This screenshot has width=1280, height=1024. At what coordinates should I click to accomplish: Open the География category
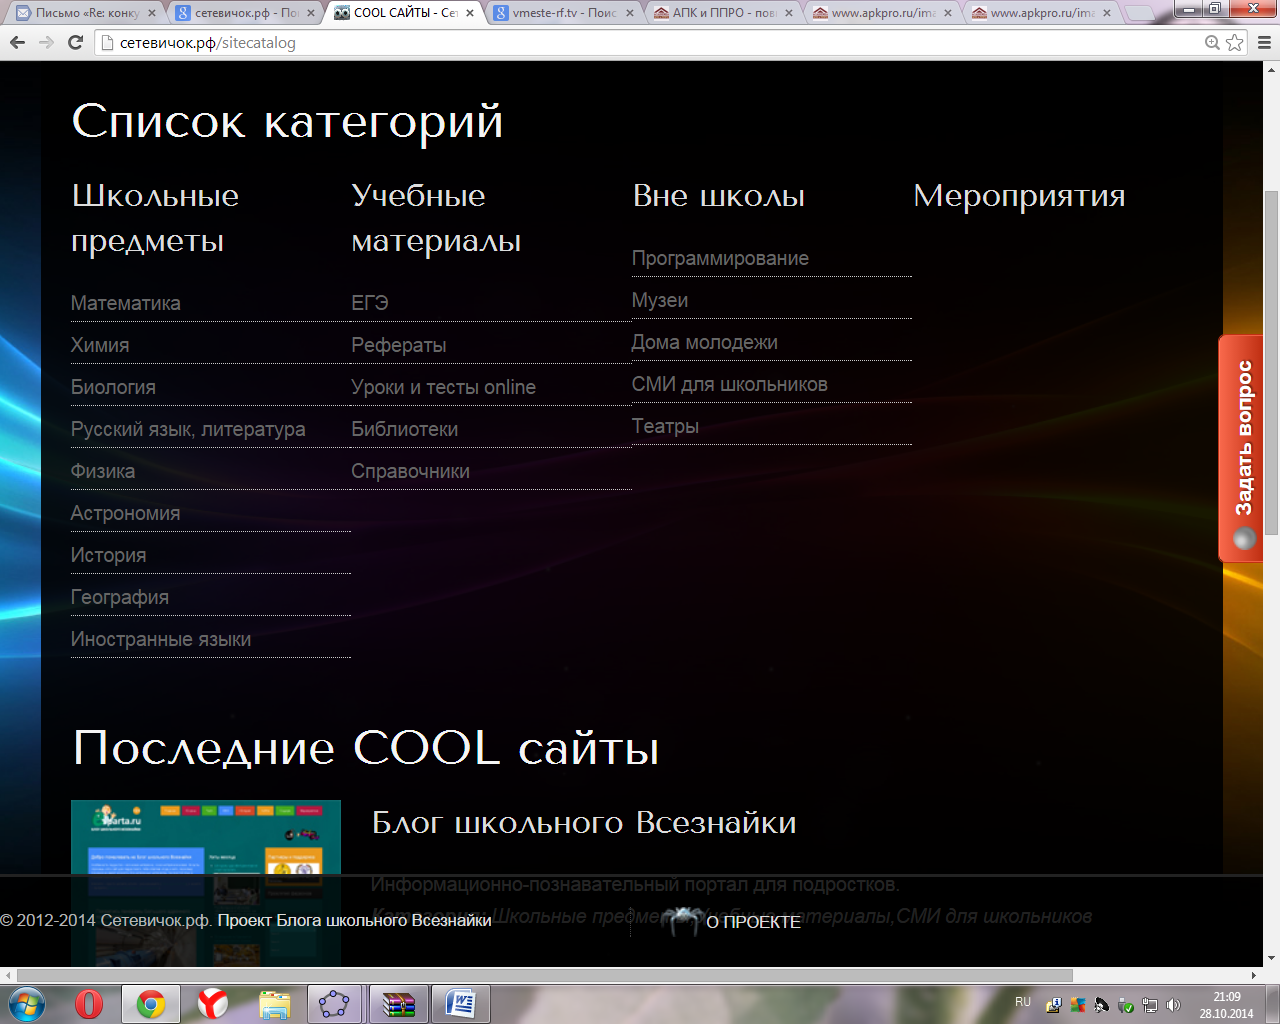120,597
